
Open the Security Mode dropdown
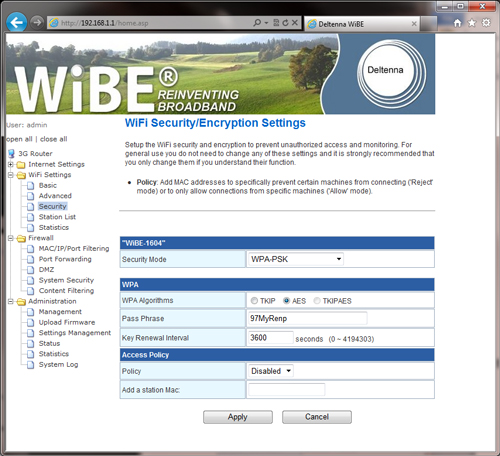(x=296, y=259)
